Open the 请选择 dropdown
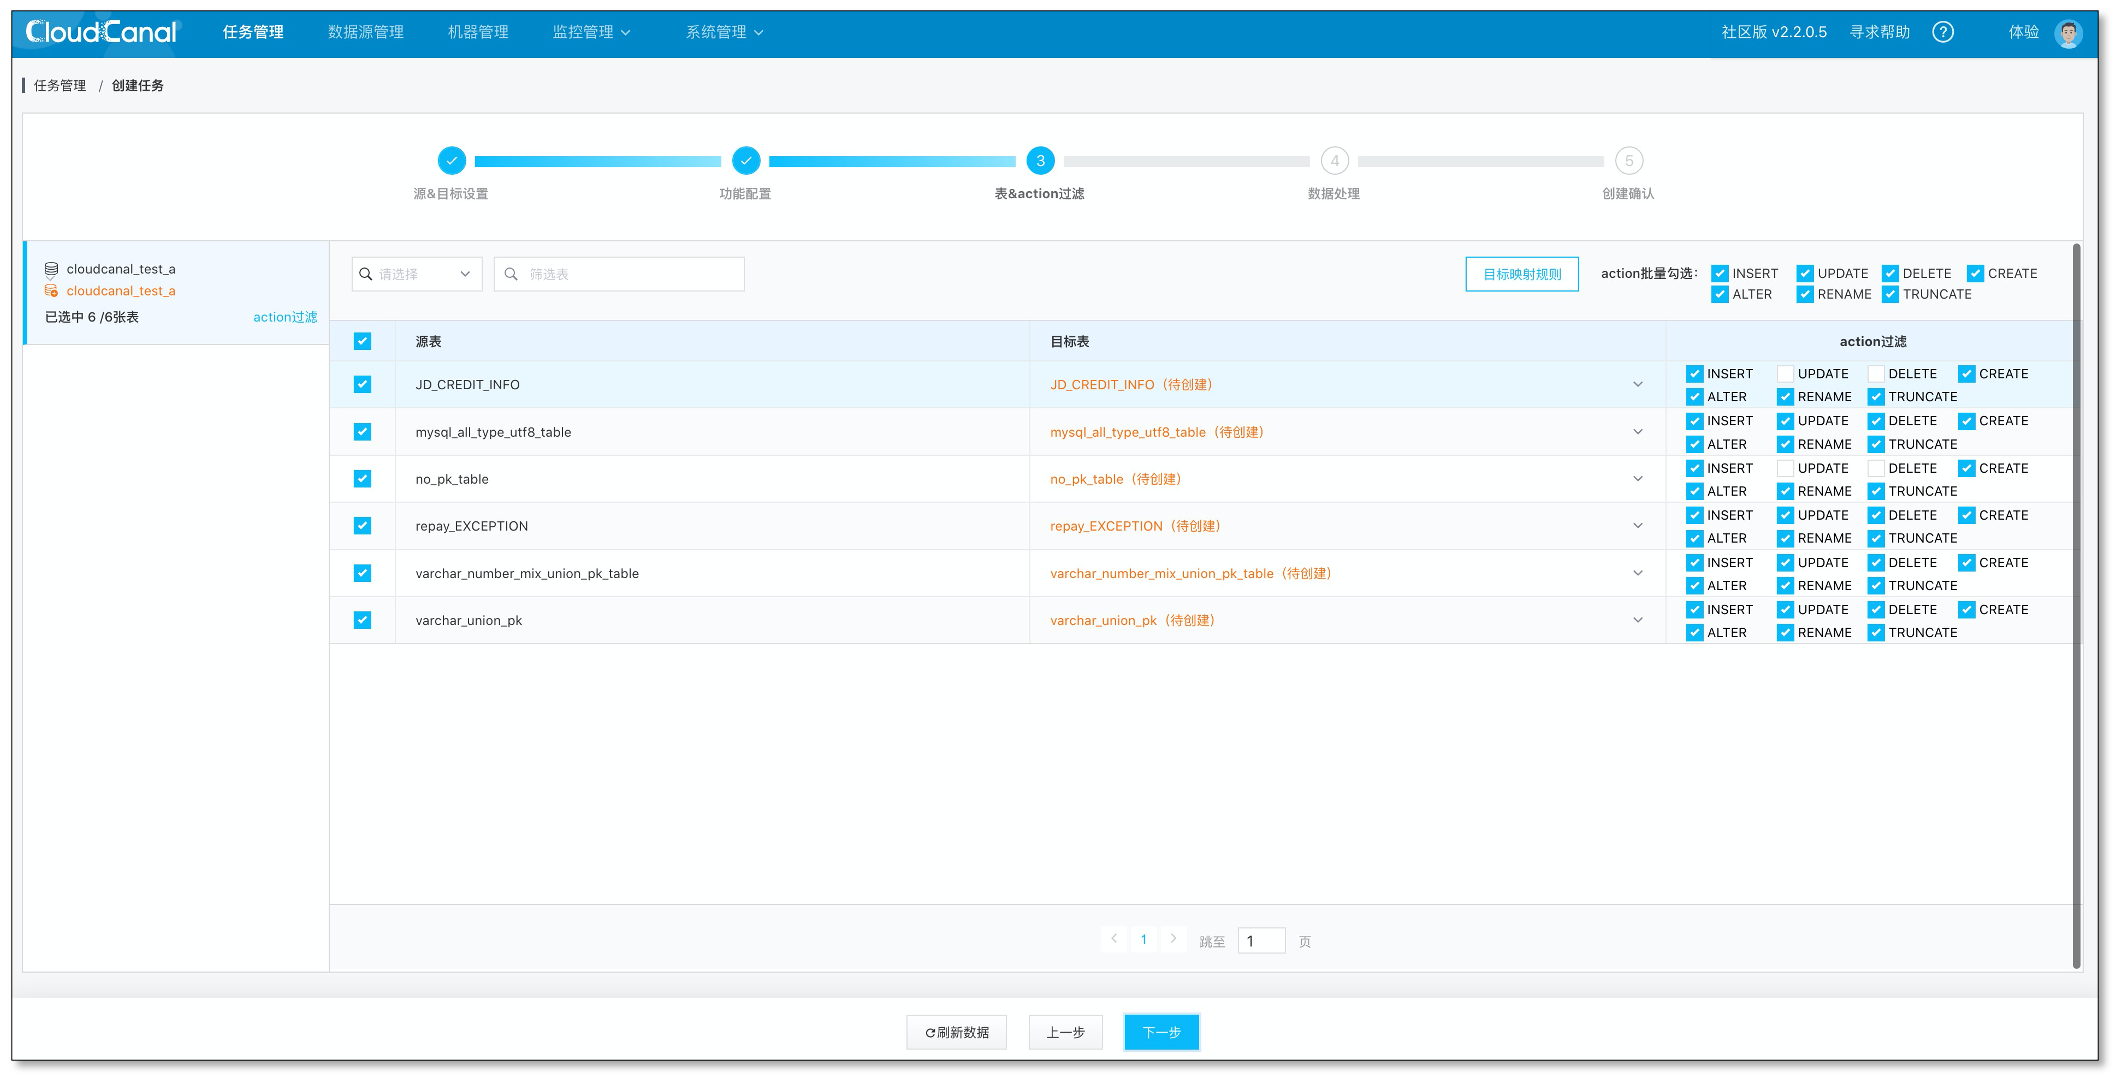 (x=416, y=274)
